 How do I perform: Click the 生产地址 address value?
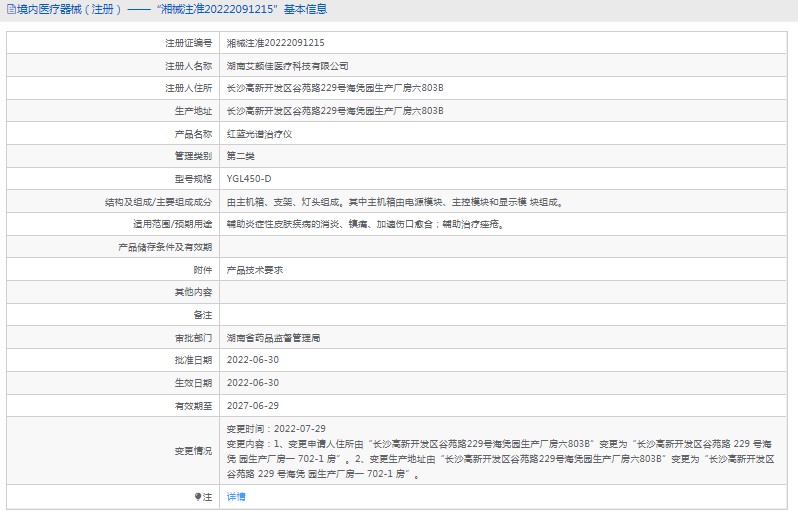pyautogui.click(x=335, y=111)
